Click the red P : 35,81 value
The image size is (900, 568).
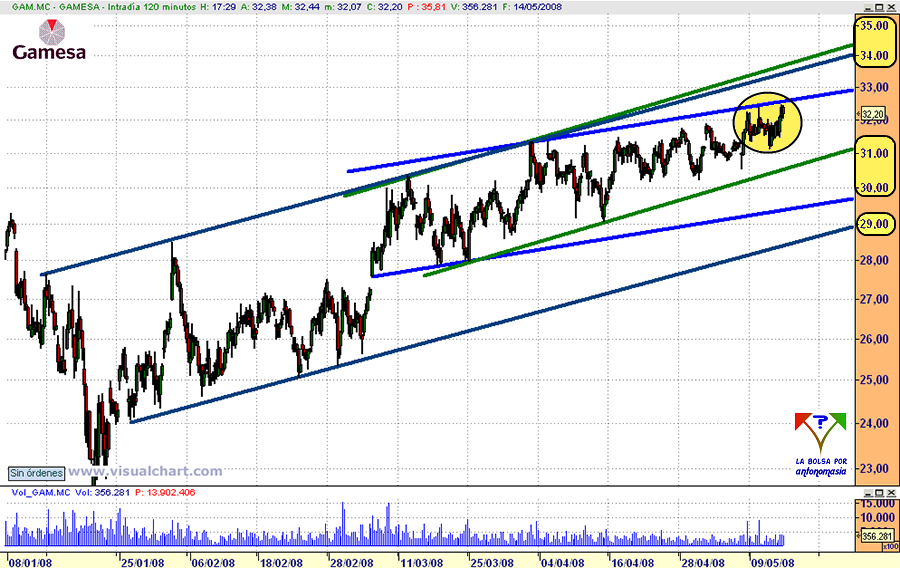click(427, 7)
